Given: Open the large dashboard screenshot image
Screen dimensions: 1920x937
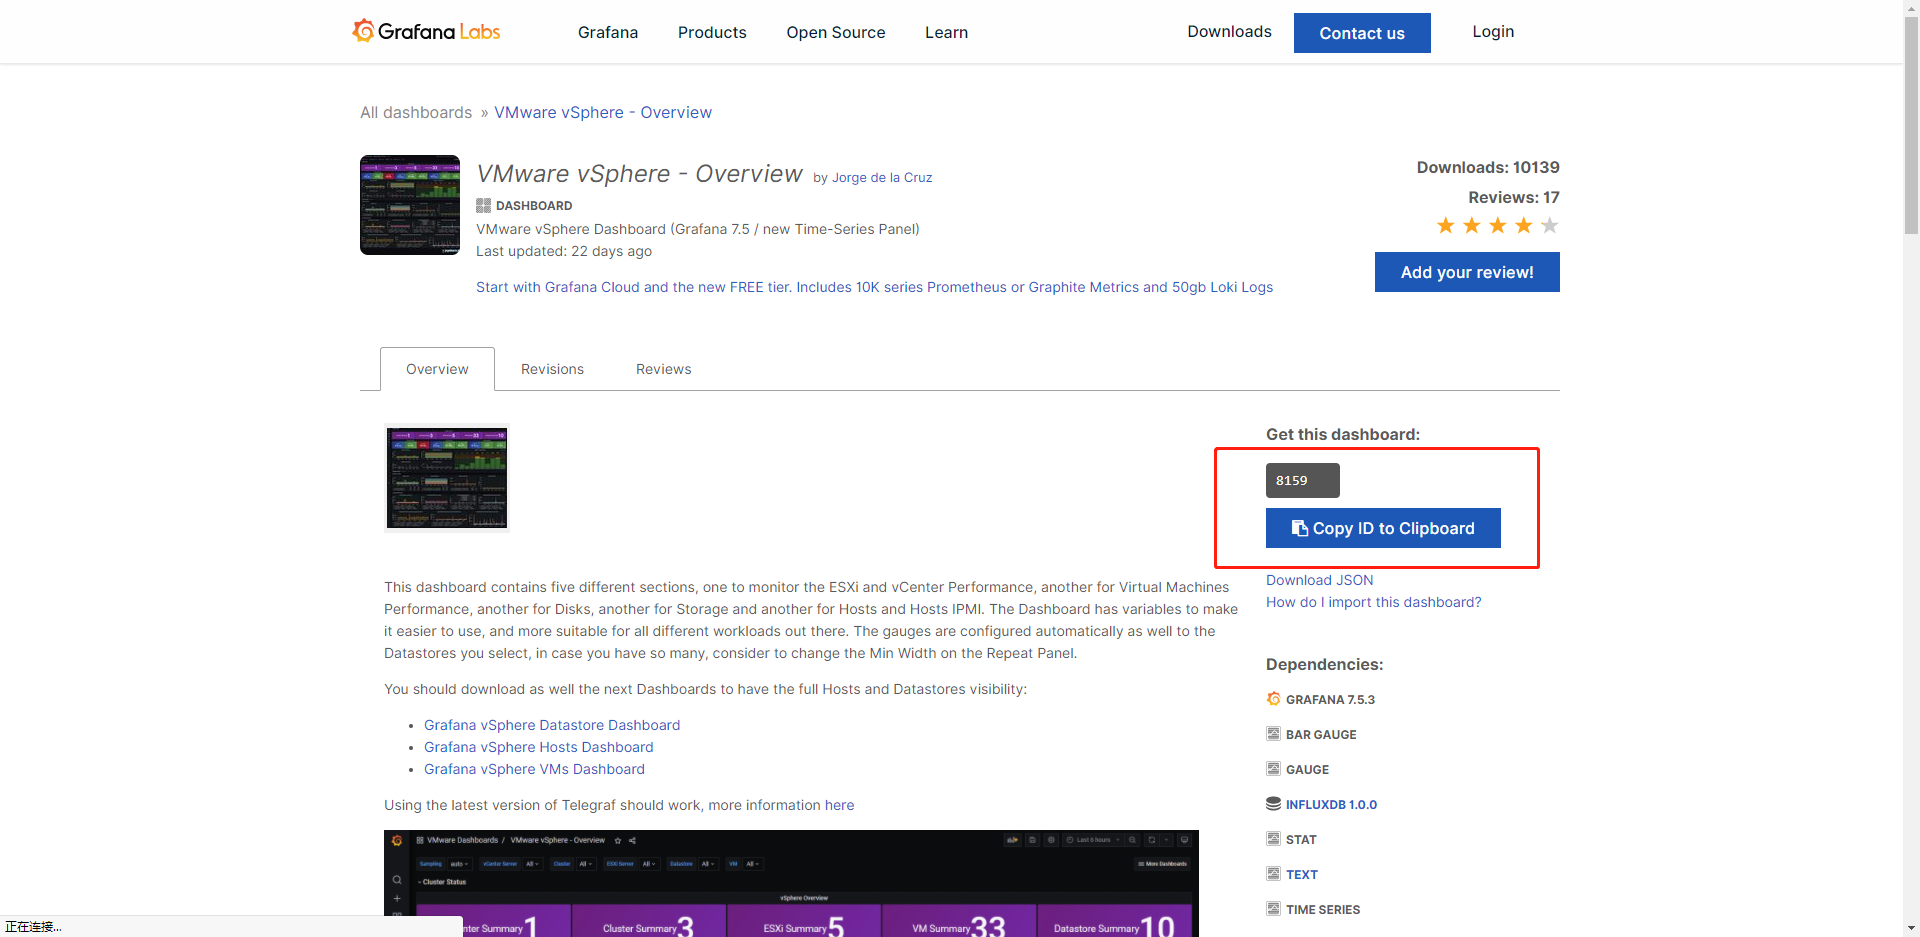Looking at the screenshot, I should tap(791, 883).
